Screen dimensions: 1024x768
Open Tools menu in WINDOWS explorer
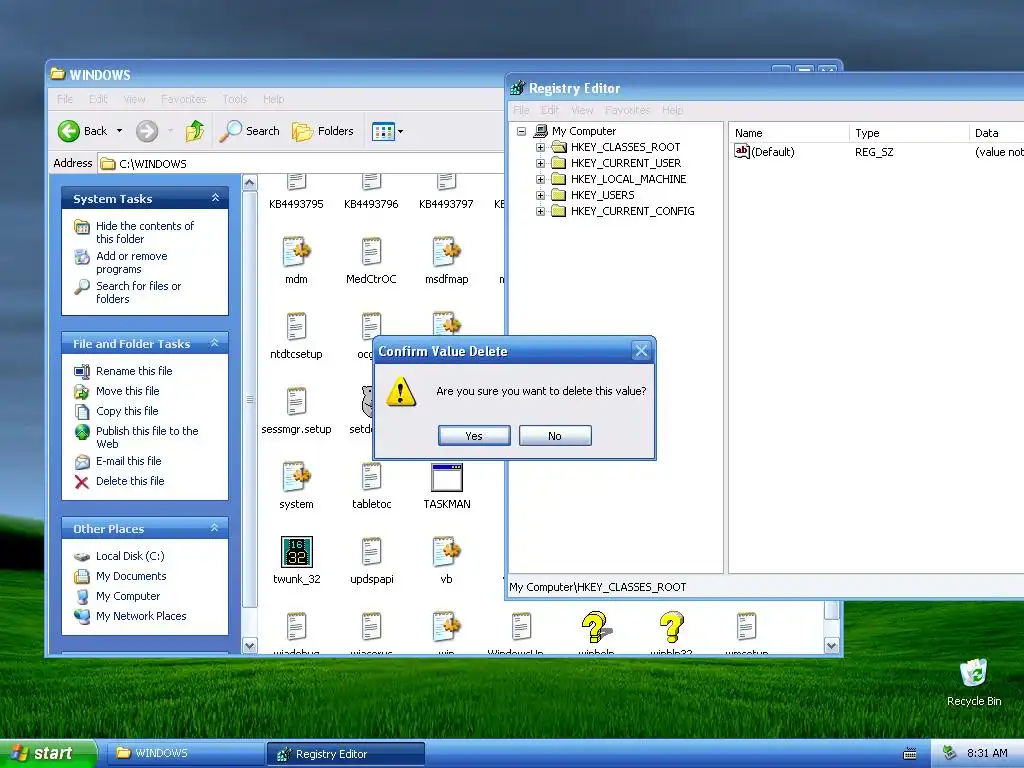tap(234, 99)
